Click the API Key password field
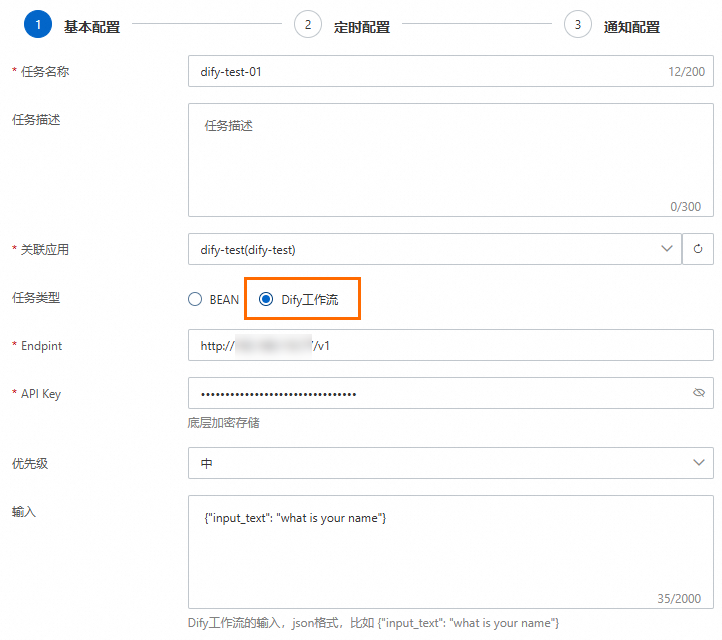This screenshot has height=640, width=722. tap(450, 393)
